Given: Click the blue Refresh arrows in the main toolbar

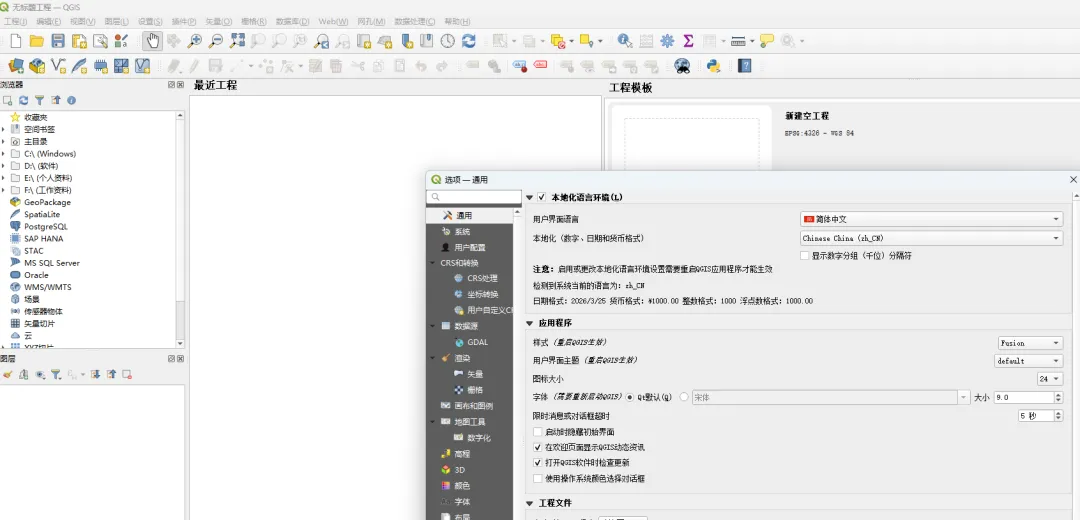Looking at the screenshot, I should point(468,41).
